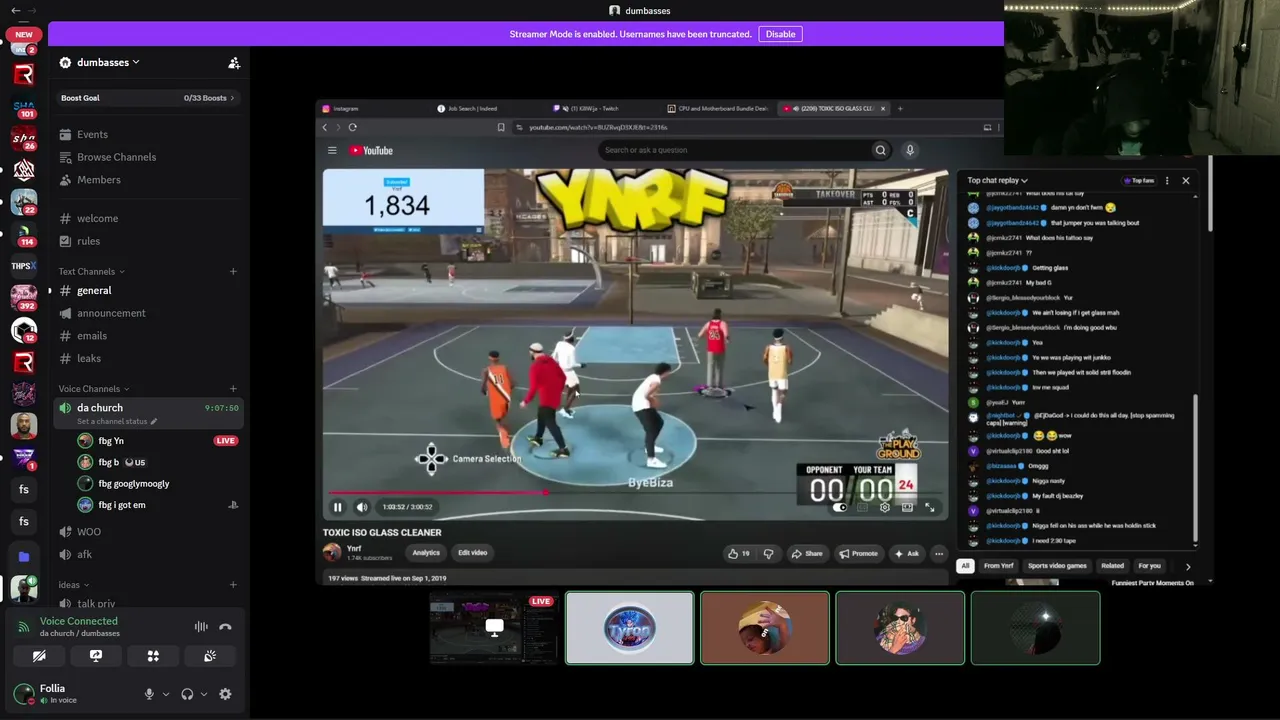Image resolution: width=1280 pixels, height=720 pixels.
Task: Click the bookmark icon beside the URL bar
Action: 501,127
